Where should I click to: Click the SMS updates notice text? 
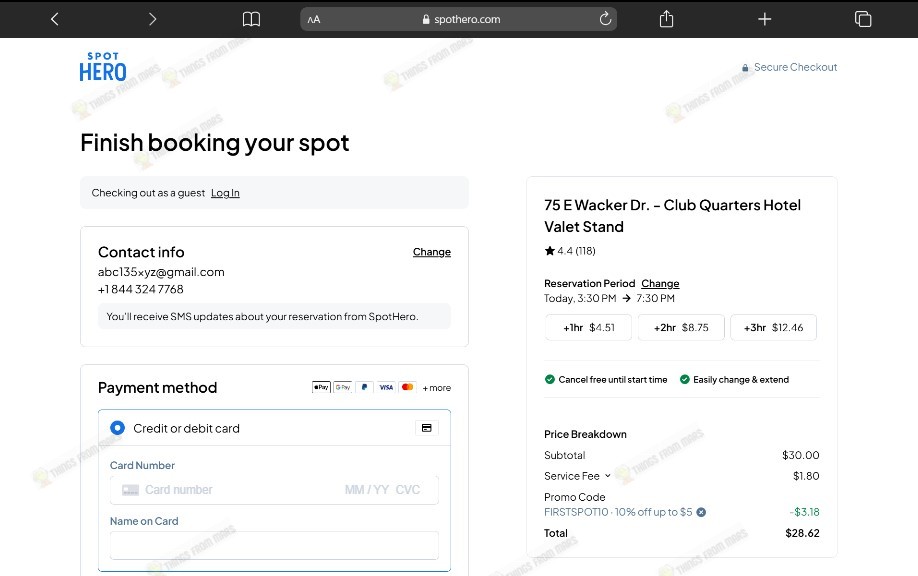[x=262, y=317]
